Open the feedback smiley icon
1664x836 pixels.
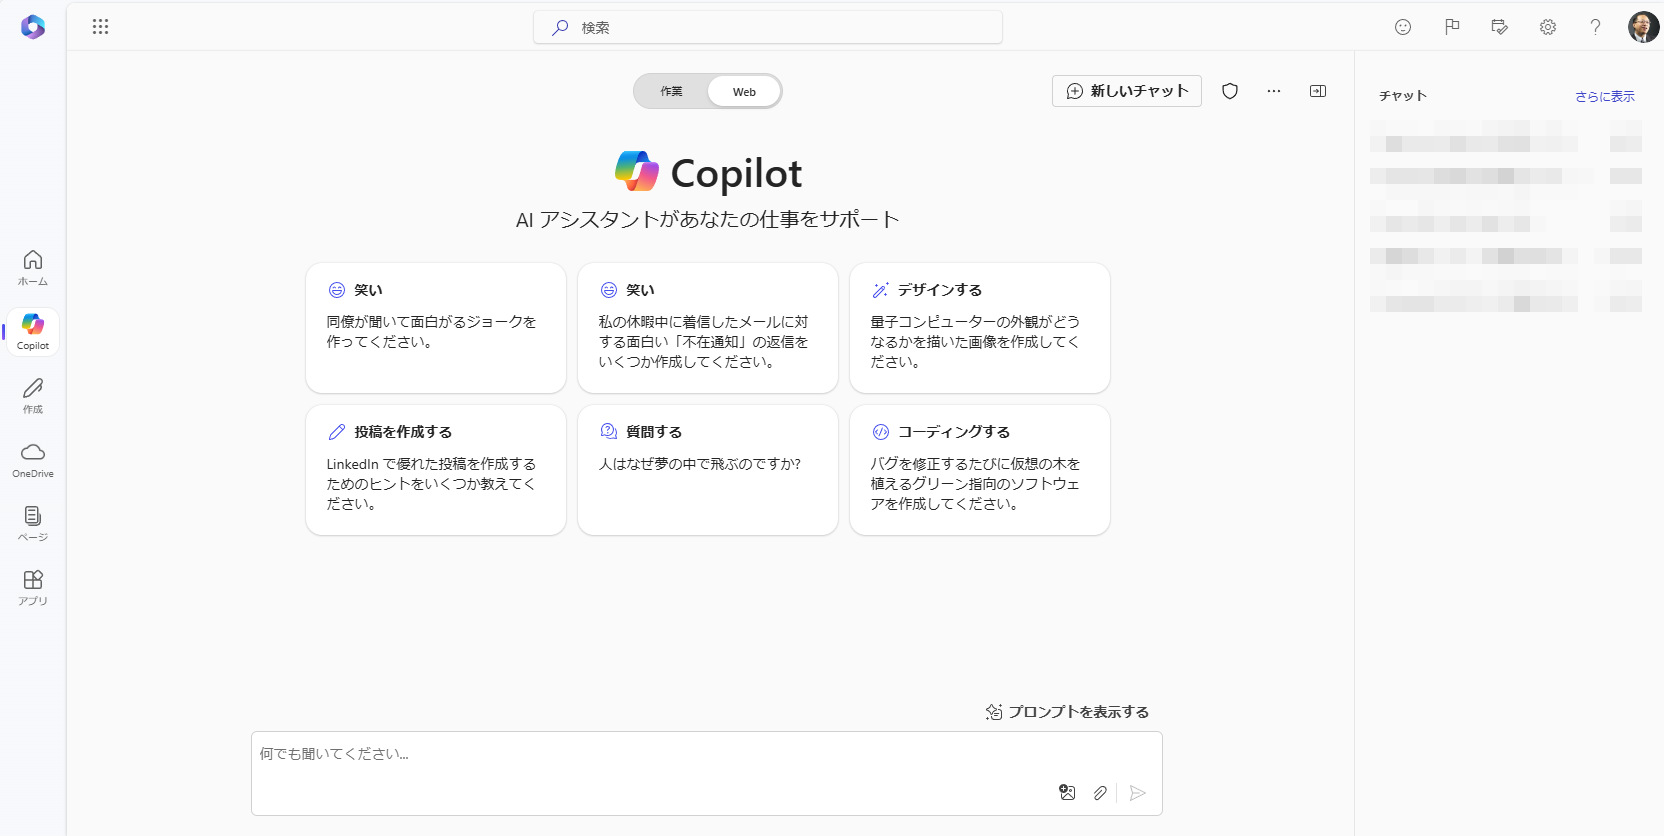coord(1403,27)
